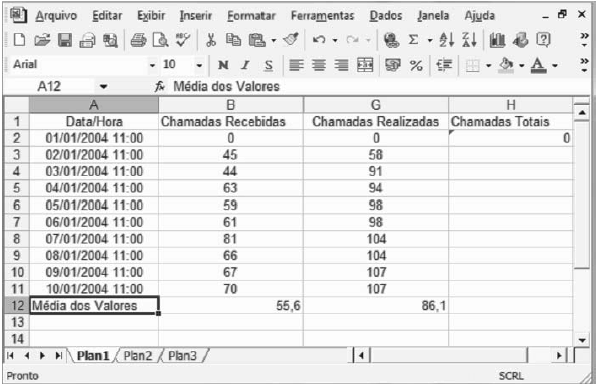Expand the Name Box dropdown arrow beside A12
Screen dimensions: 598x386
[x=103, y=87]
